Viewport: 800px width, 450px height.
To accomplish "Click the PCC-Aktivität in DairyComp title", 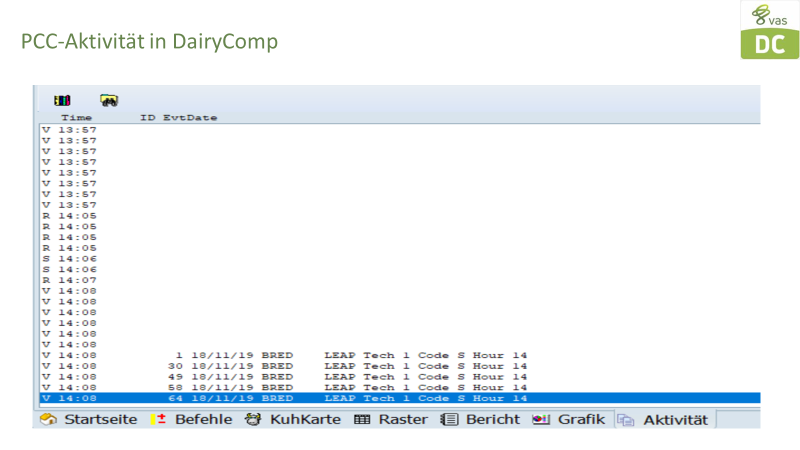I will pyautogui.click(x=149, y=42).
